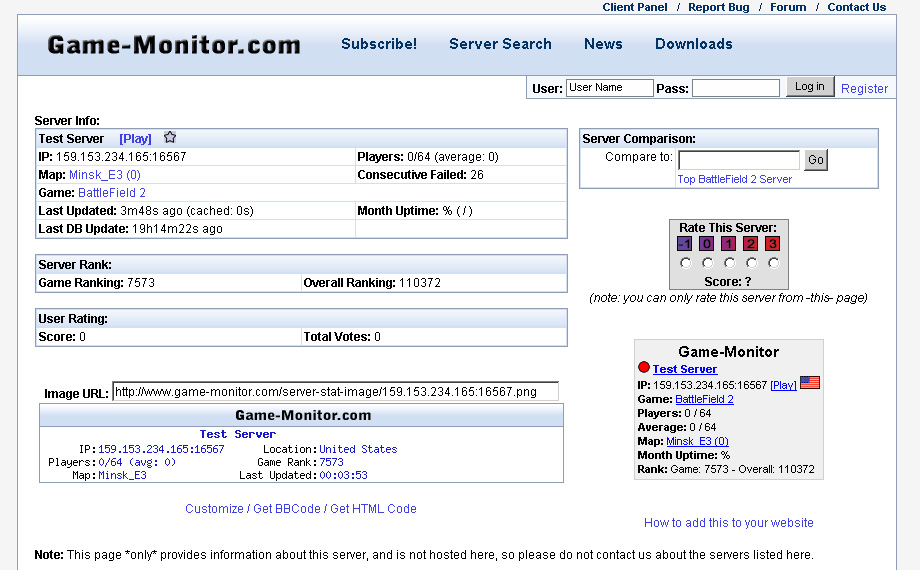Open the Downloads page
Viewport: 920px width, 570px height.
pyautogui.click(x=694, y=44)
